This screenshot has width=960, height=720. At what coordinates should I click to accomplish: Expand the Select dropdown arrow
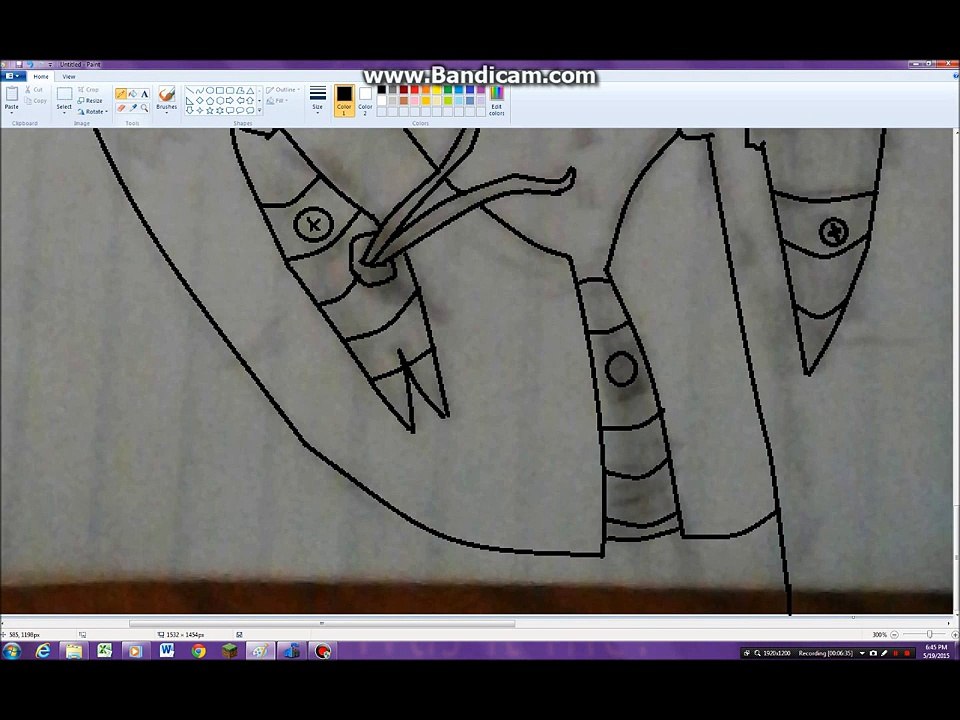64,113
